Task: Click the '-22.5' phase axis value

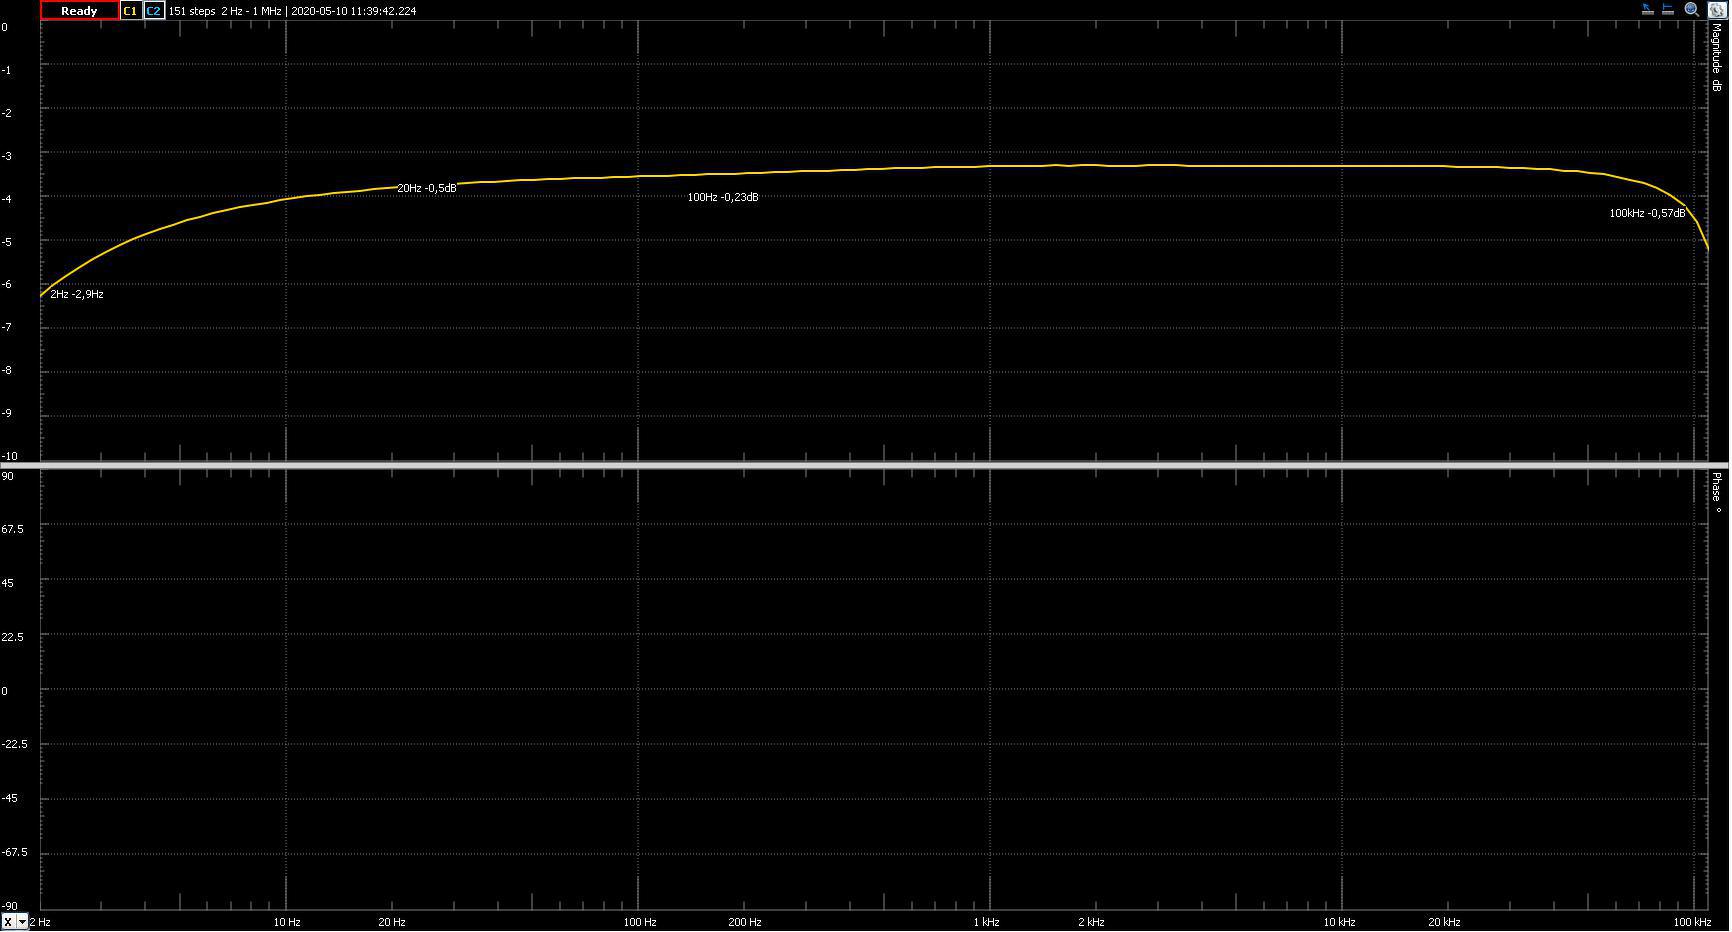Action: pyautogui.click(x=14, y=745)
